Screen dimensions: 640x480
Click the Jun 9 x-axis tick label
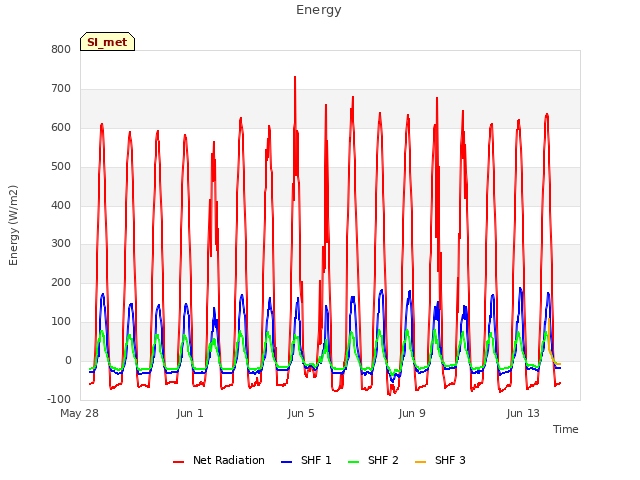[x=412, y=413]
